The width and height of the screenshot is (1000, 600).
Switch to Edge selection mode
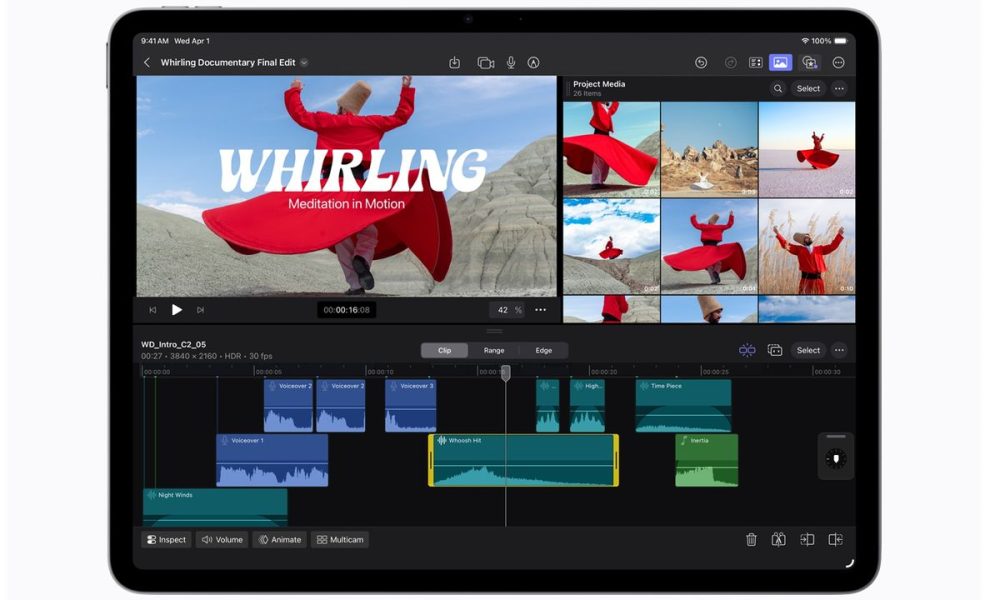[x=544, y=350]
